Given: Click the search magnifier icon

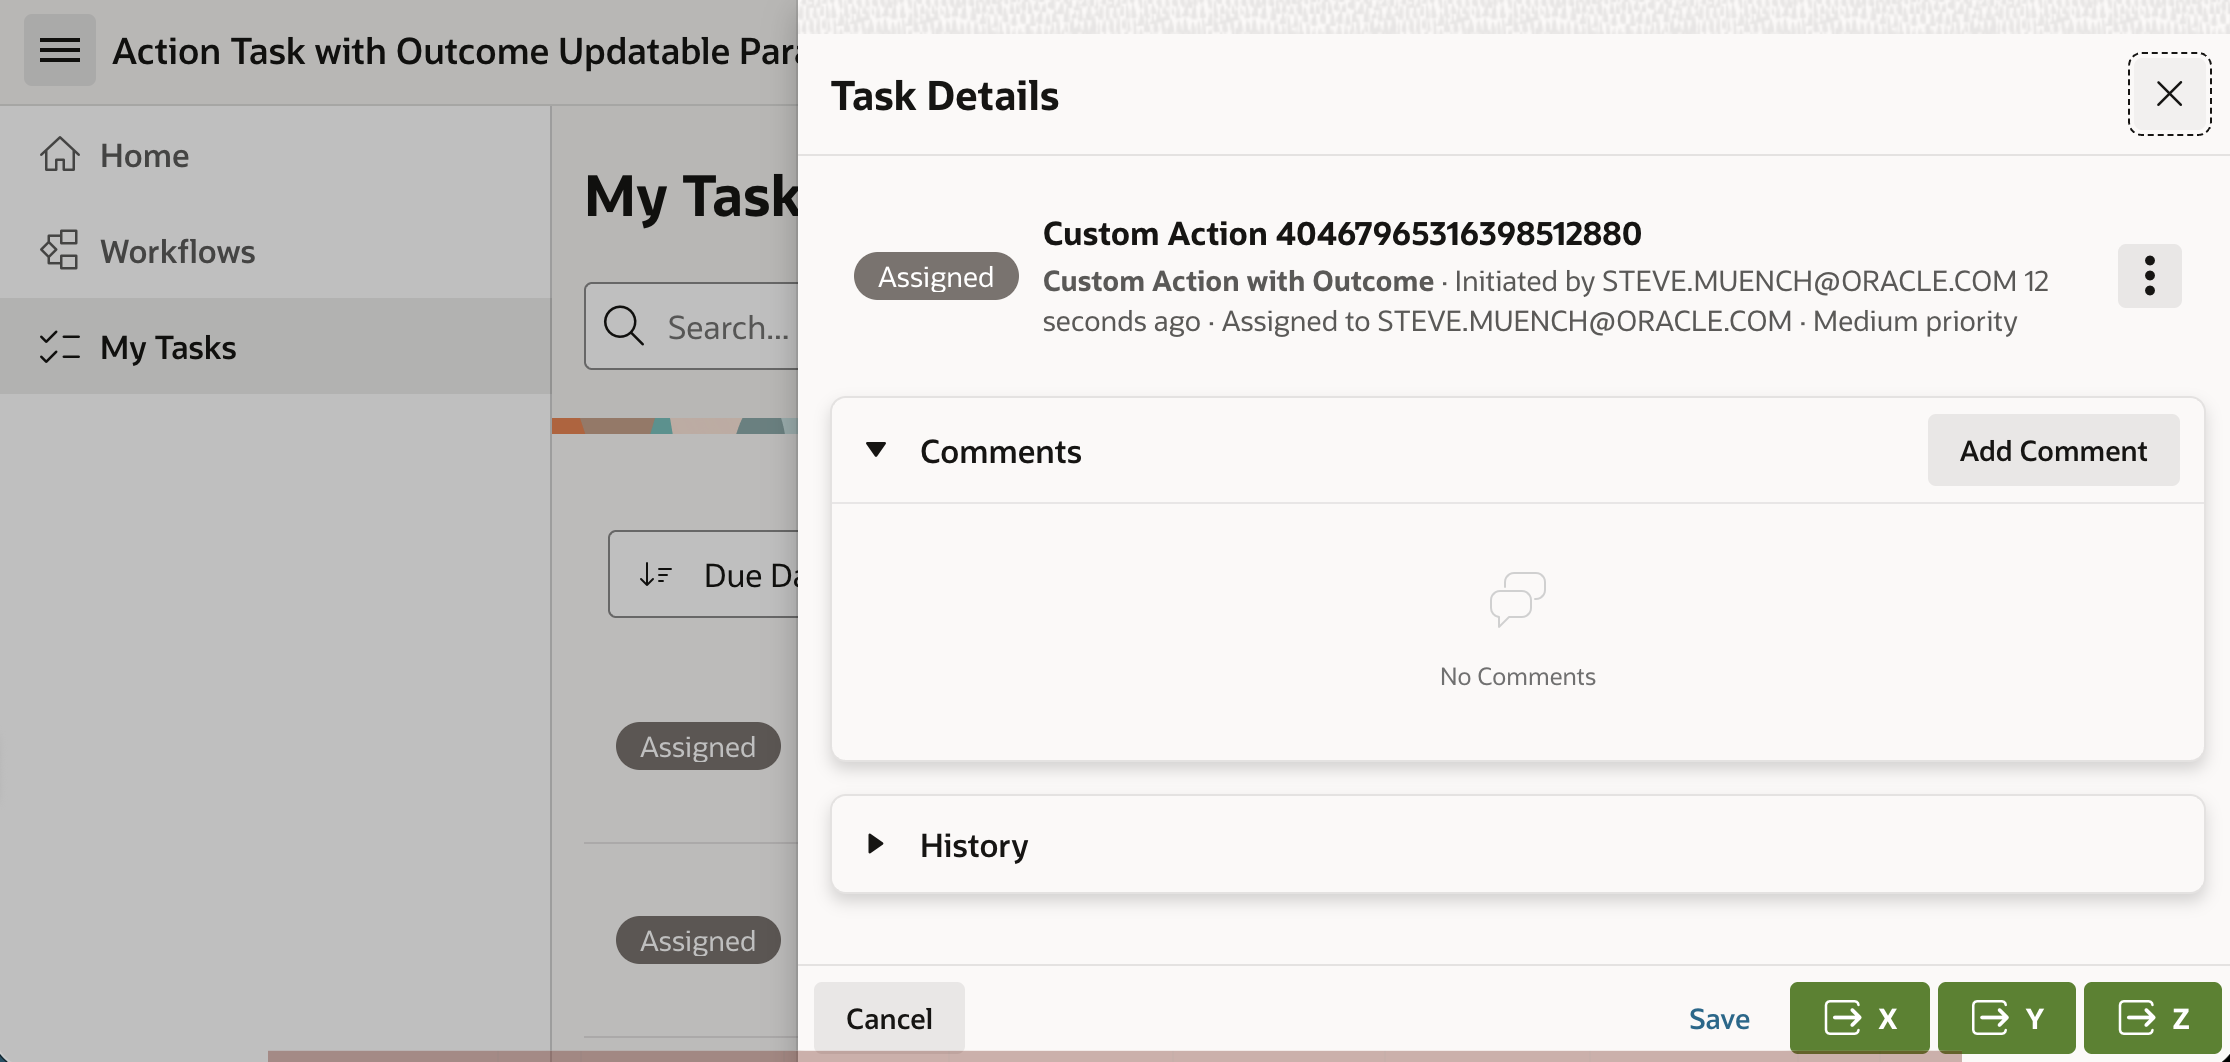Looking at the screenshot, I should coord(624,326).
